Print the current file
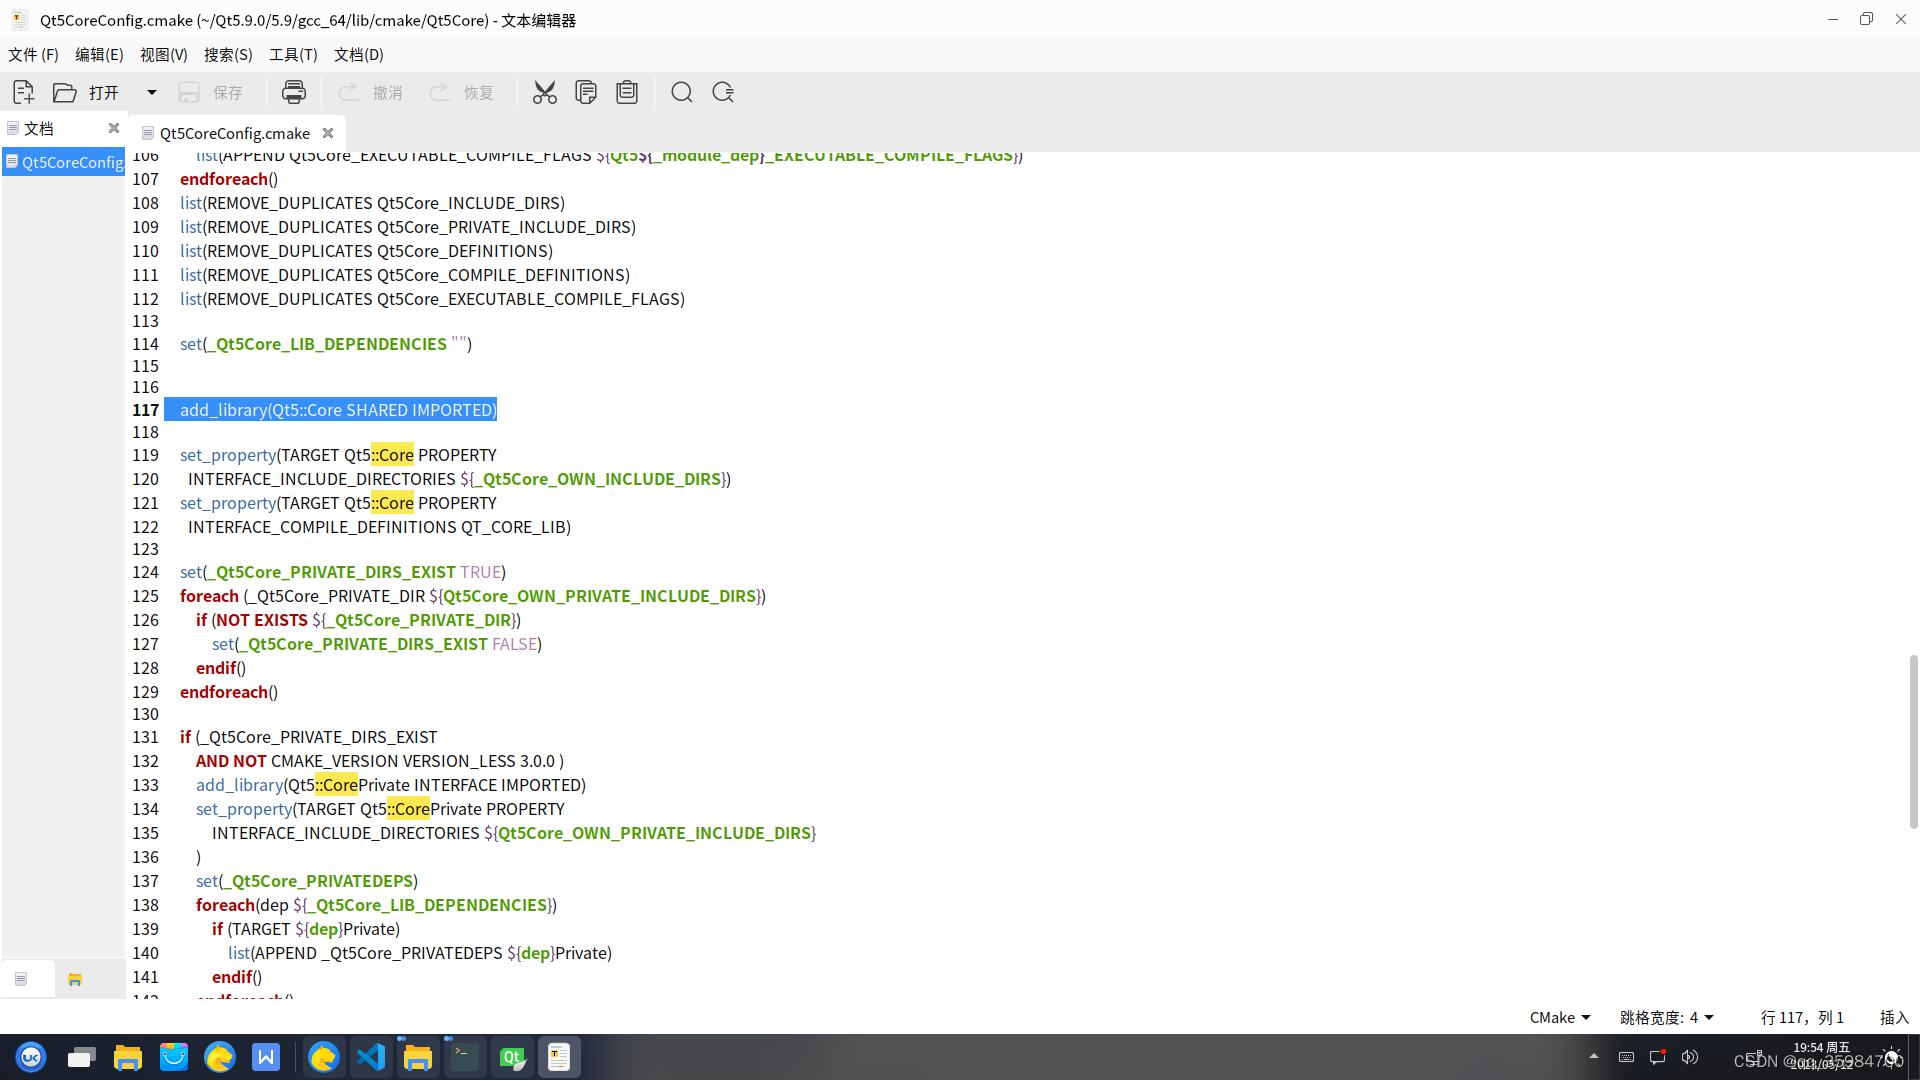Screen dimensions: 1920x1080 293,92
